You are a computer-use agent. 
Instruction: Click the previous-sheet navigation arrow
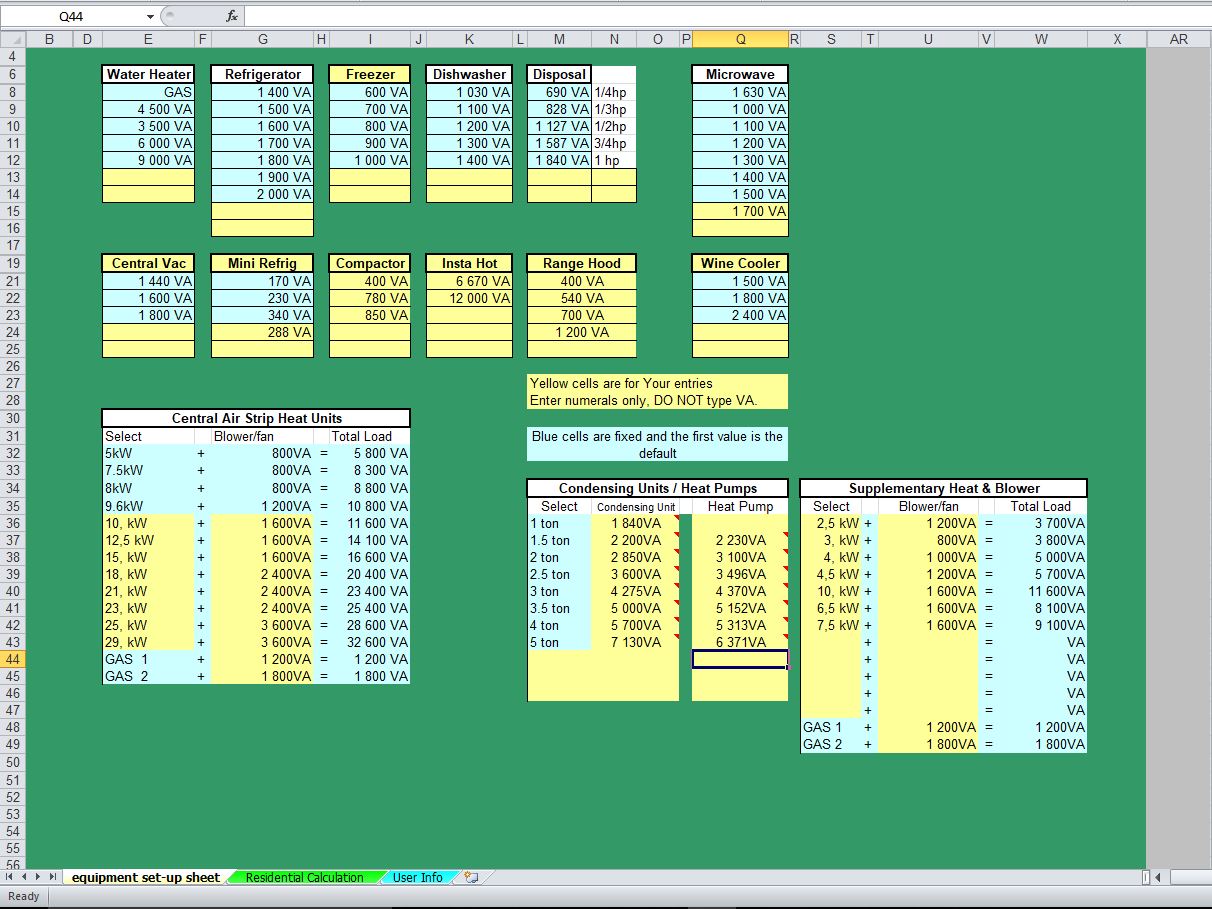click(22, 877)
